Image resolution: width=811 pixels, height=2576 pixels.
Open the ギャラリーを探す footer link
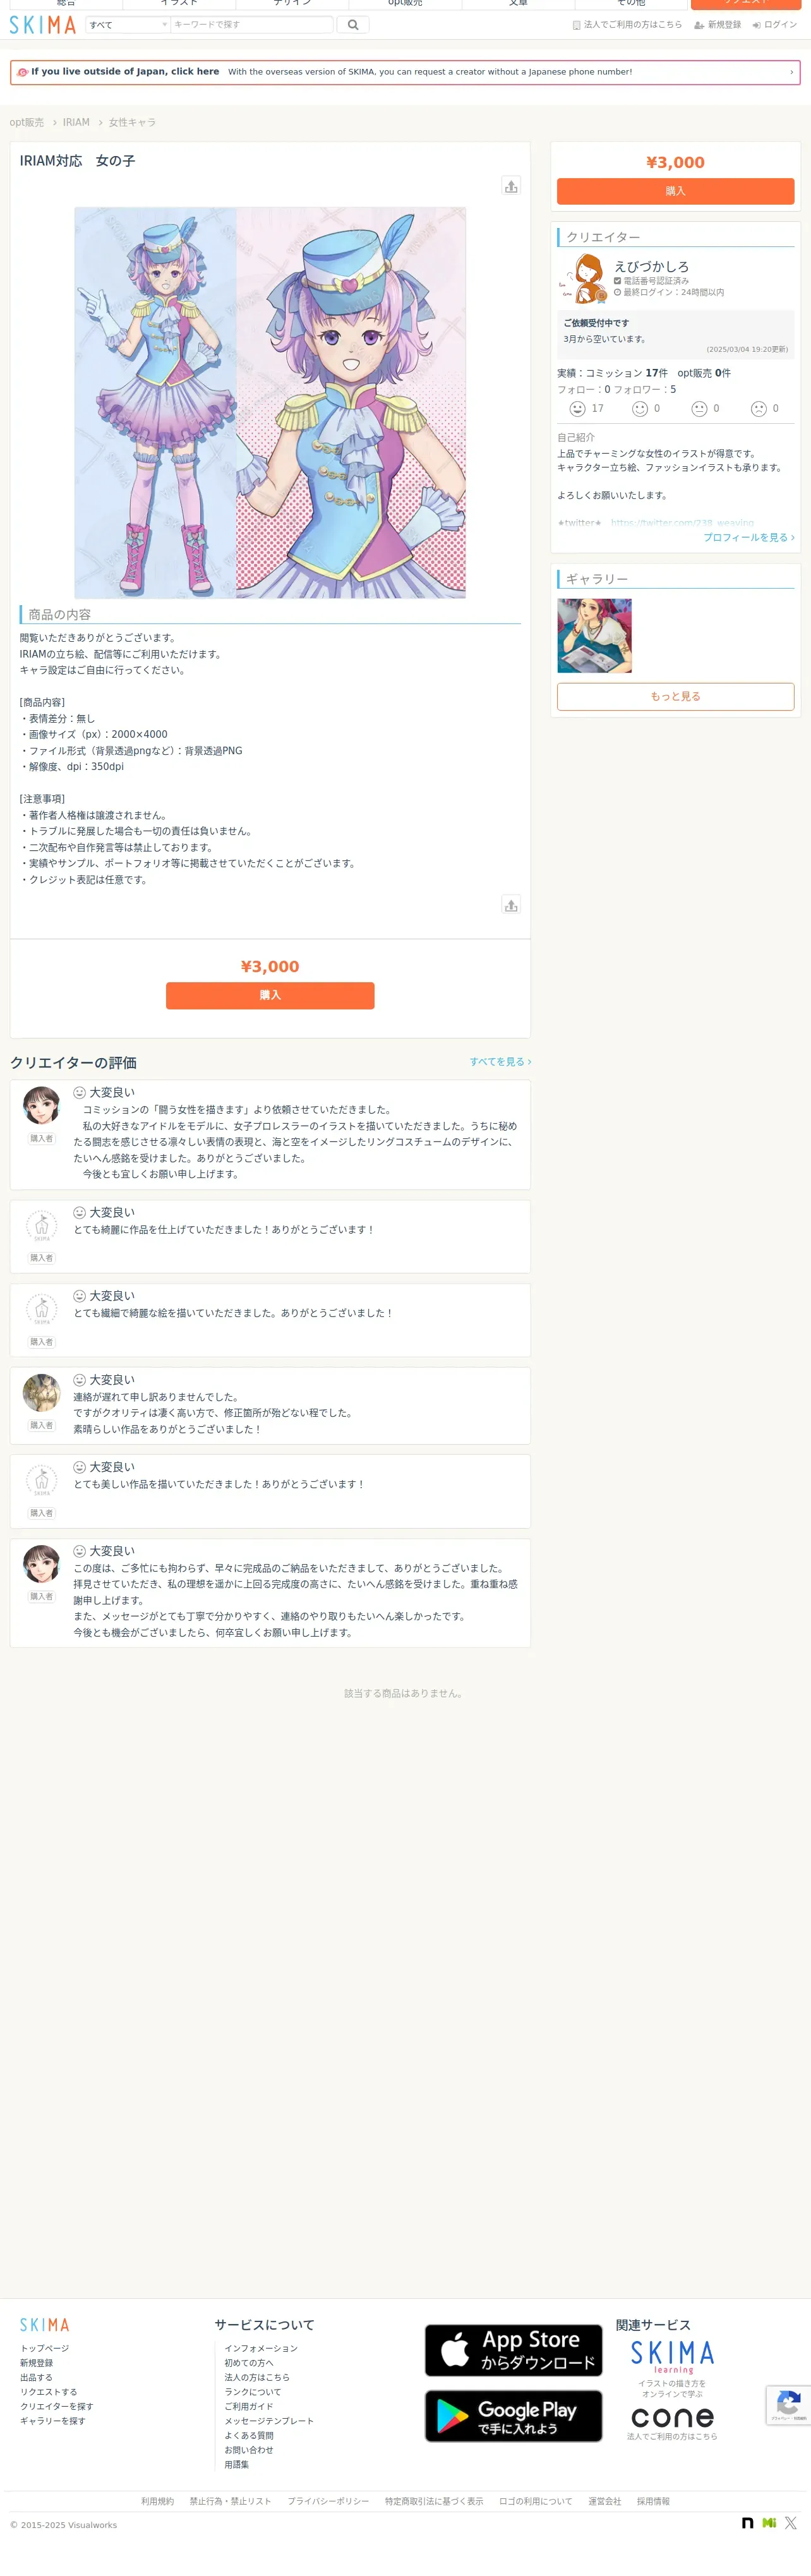(53, 2421)
